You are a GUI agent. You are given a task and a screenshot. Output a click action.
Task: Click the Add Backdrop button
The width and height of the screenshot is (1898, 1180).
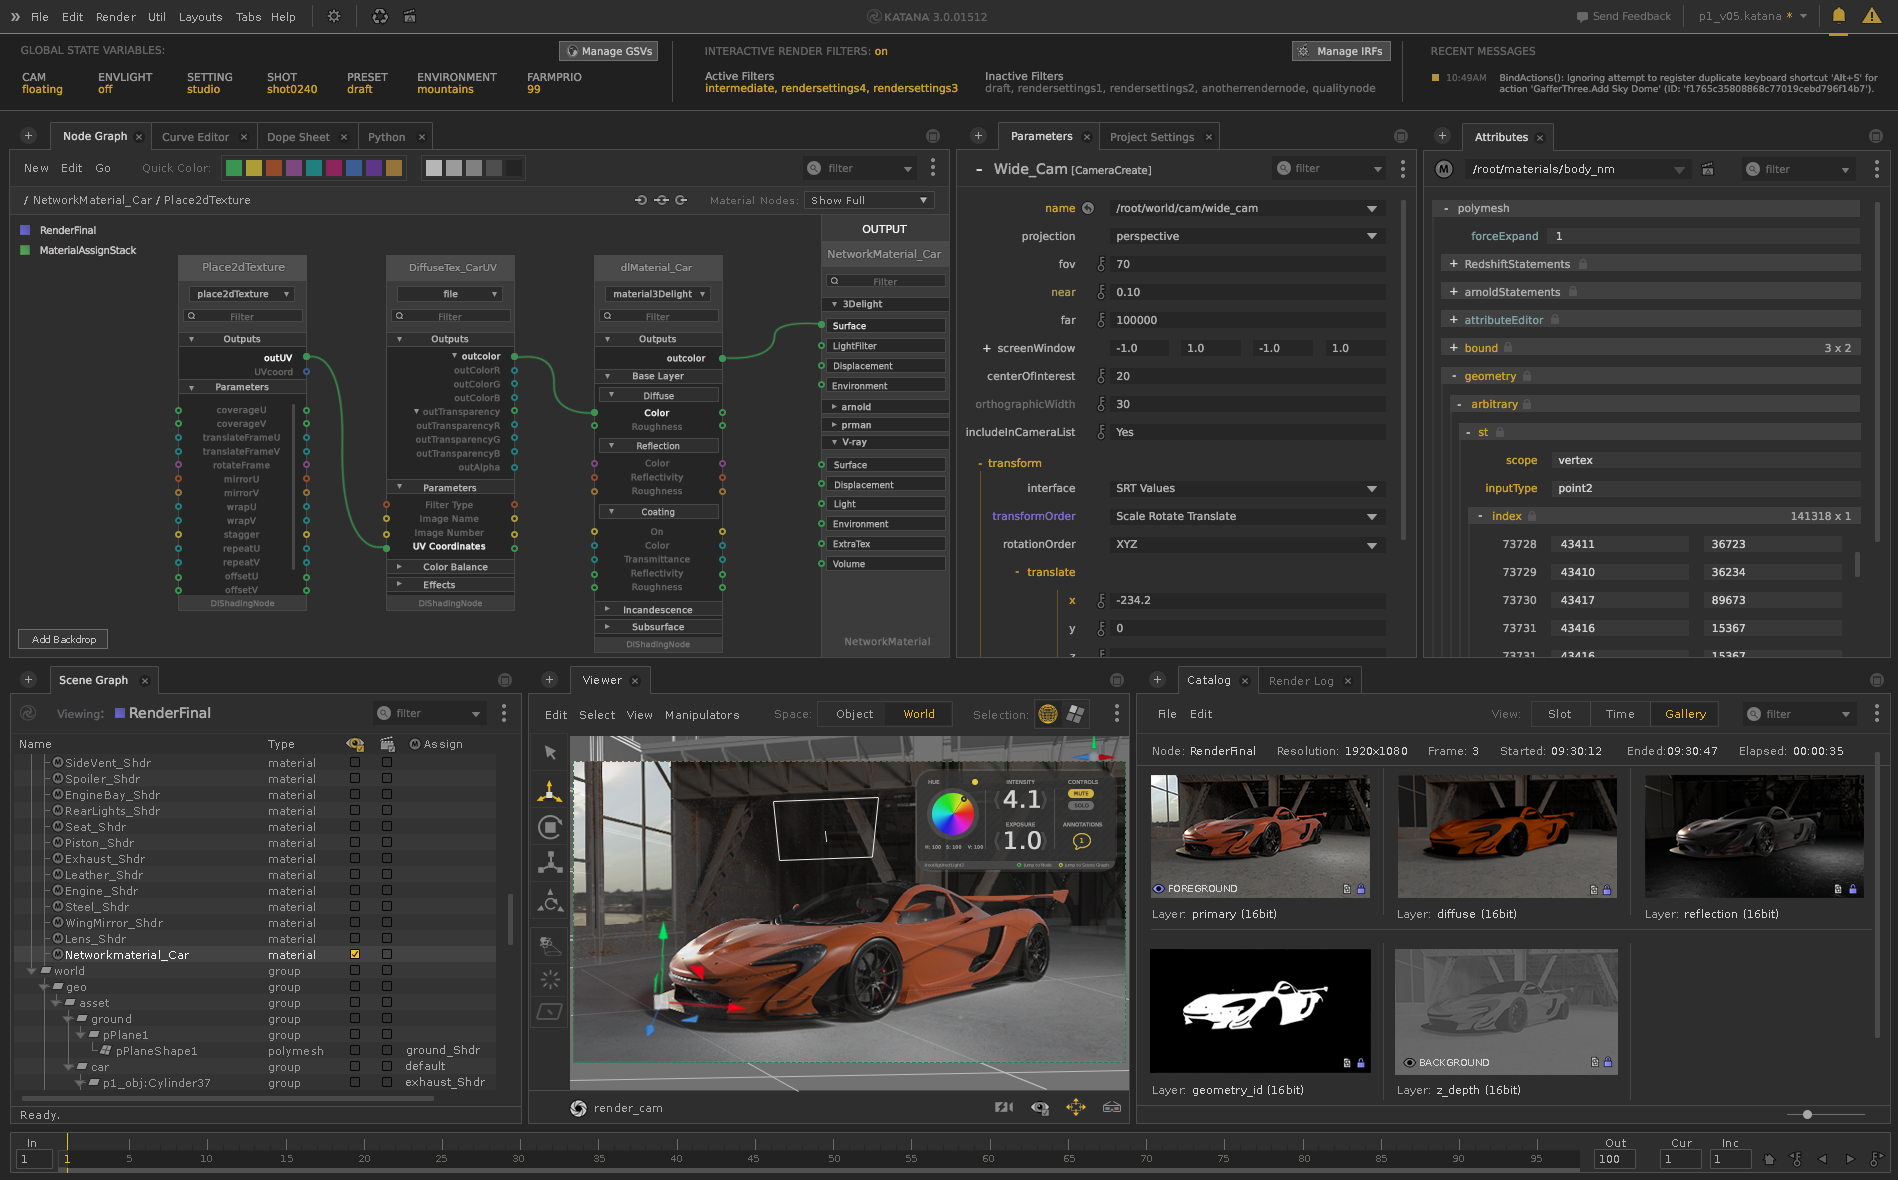(x=63, y=639)
